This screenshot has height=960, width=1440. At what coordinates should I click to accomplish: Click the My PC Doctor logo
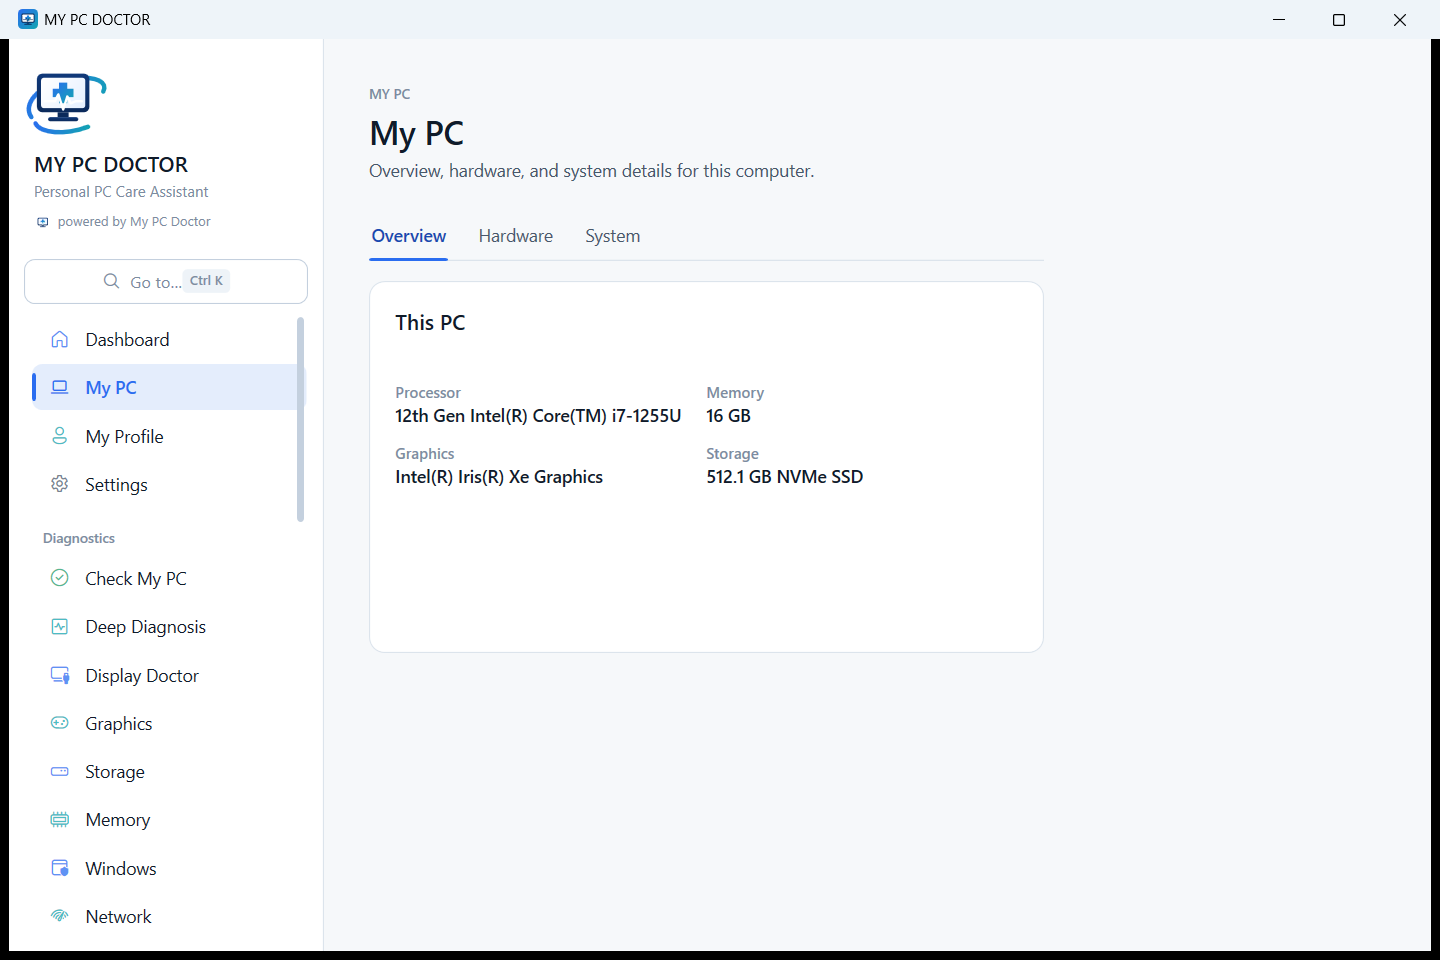[x=66, y=103]
